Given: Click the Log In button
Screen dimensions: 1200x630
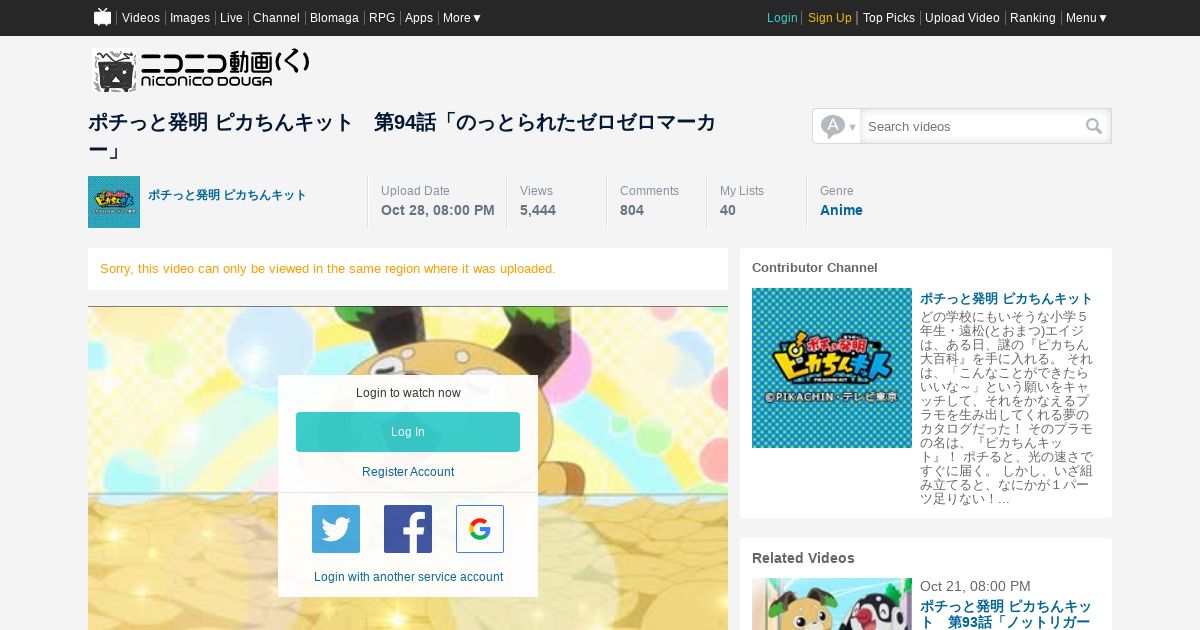Looking at the screenshot, I should point(408,432).
